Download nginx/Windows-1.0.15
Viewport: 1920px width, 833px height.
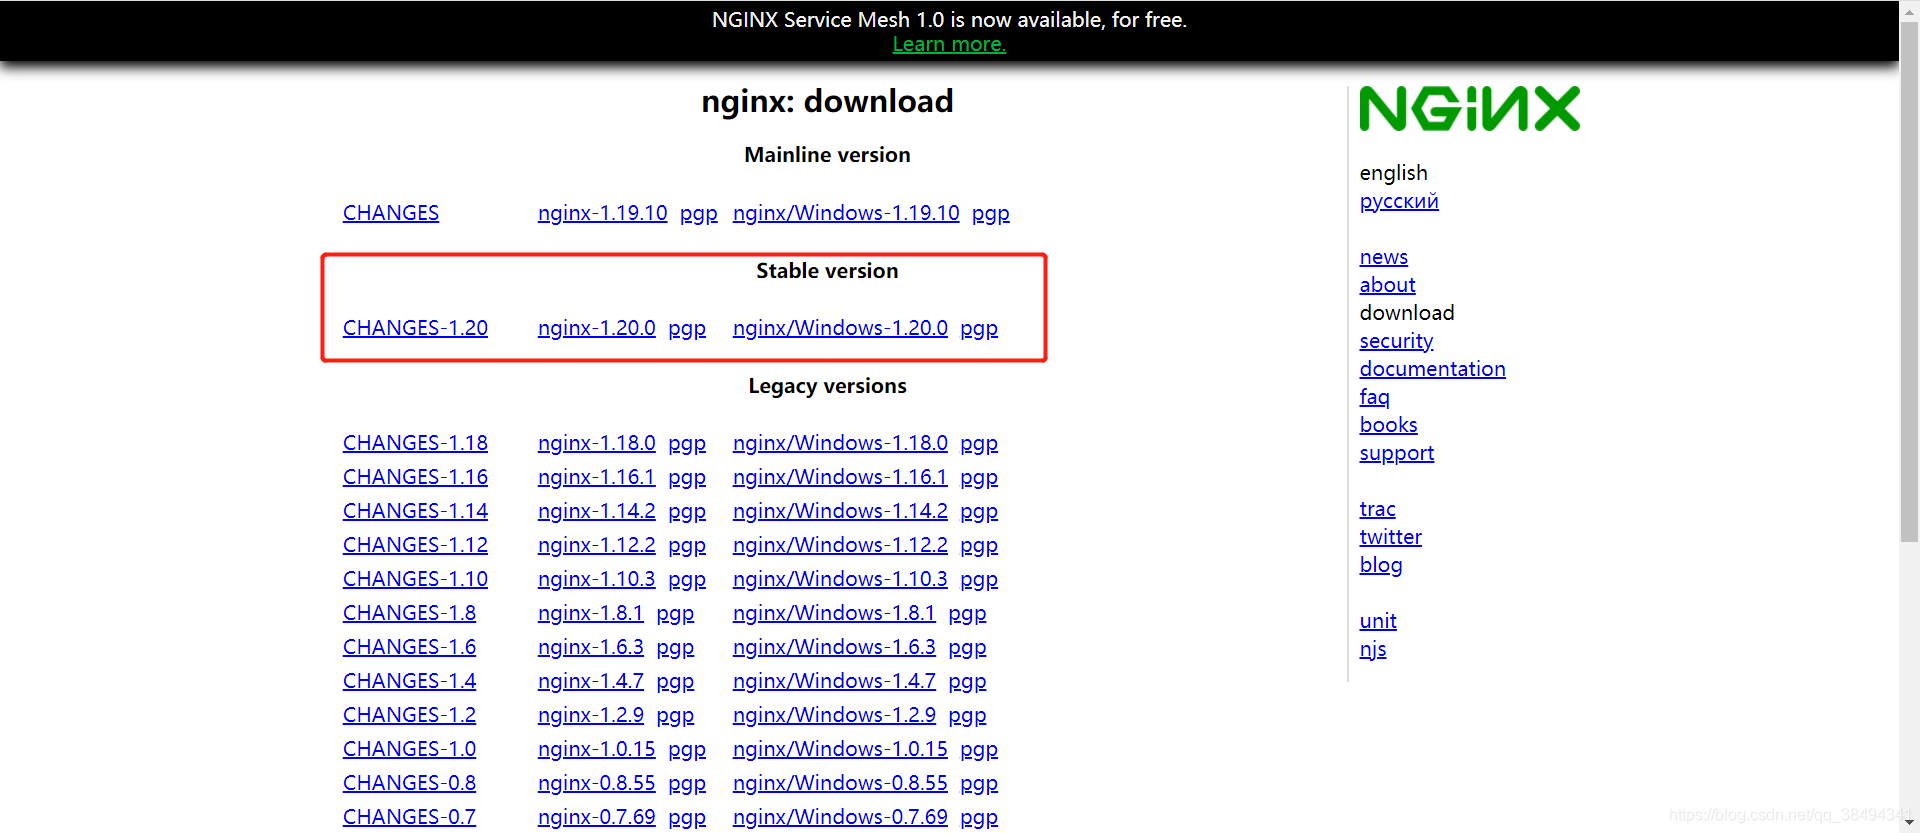840,749
